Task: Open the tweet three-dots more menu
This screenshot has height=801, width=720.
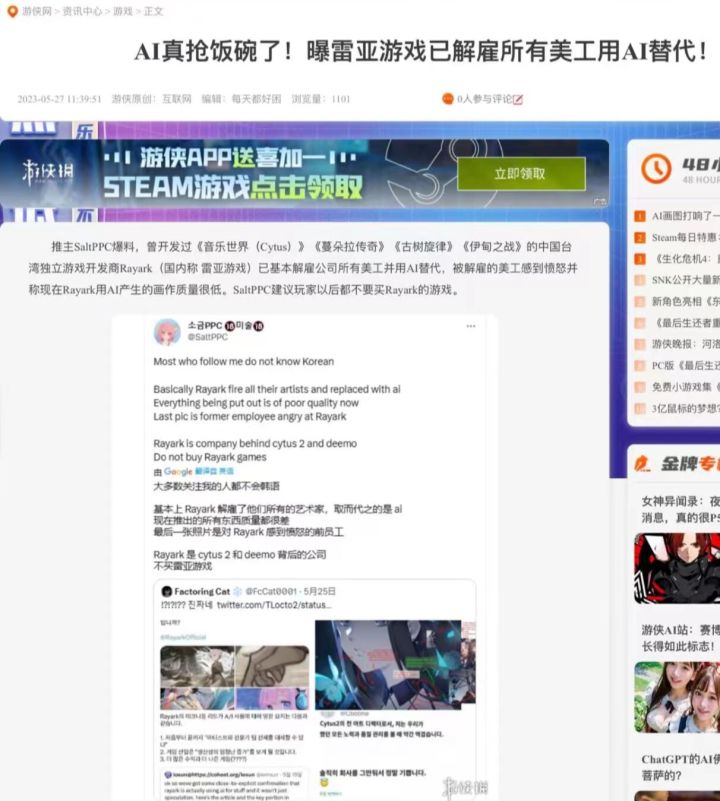Action: tap(471, 326)
